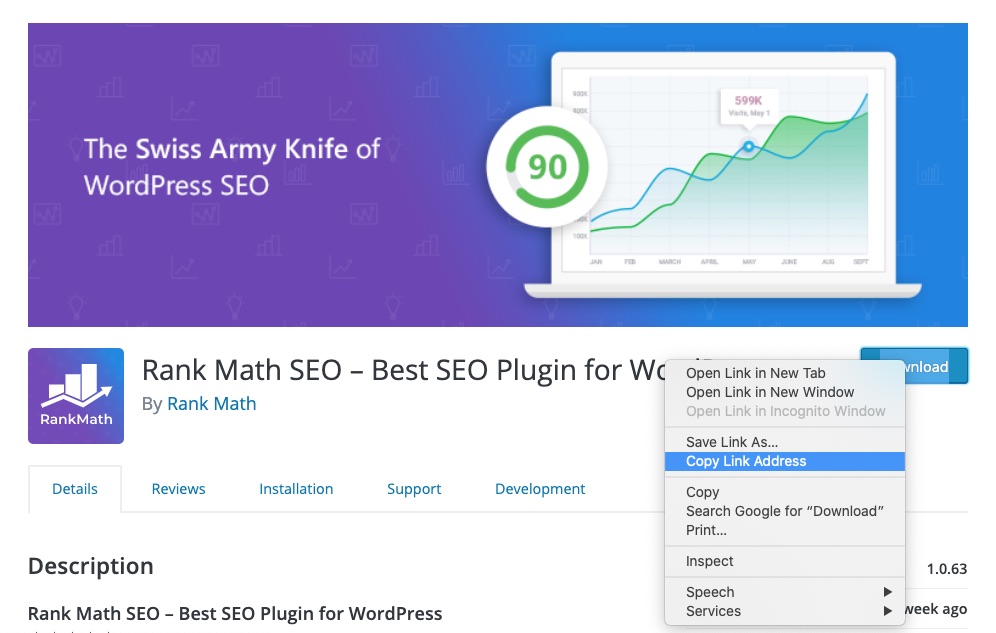Click the blue data point on chart
This screenshot has height=633, width=996.
[748, 147]
